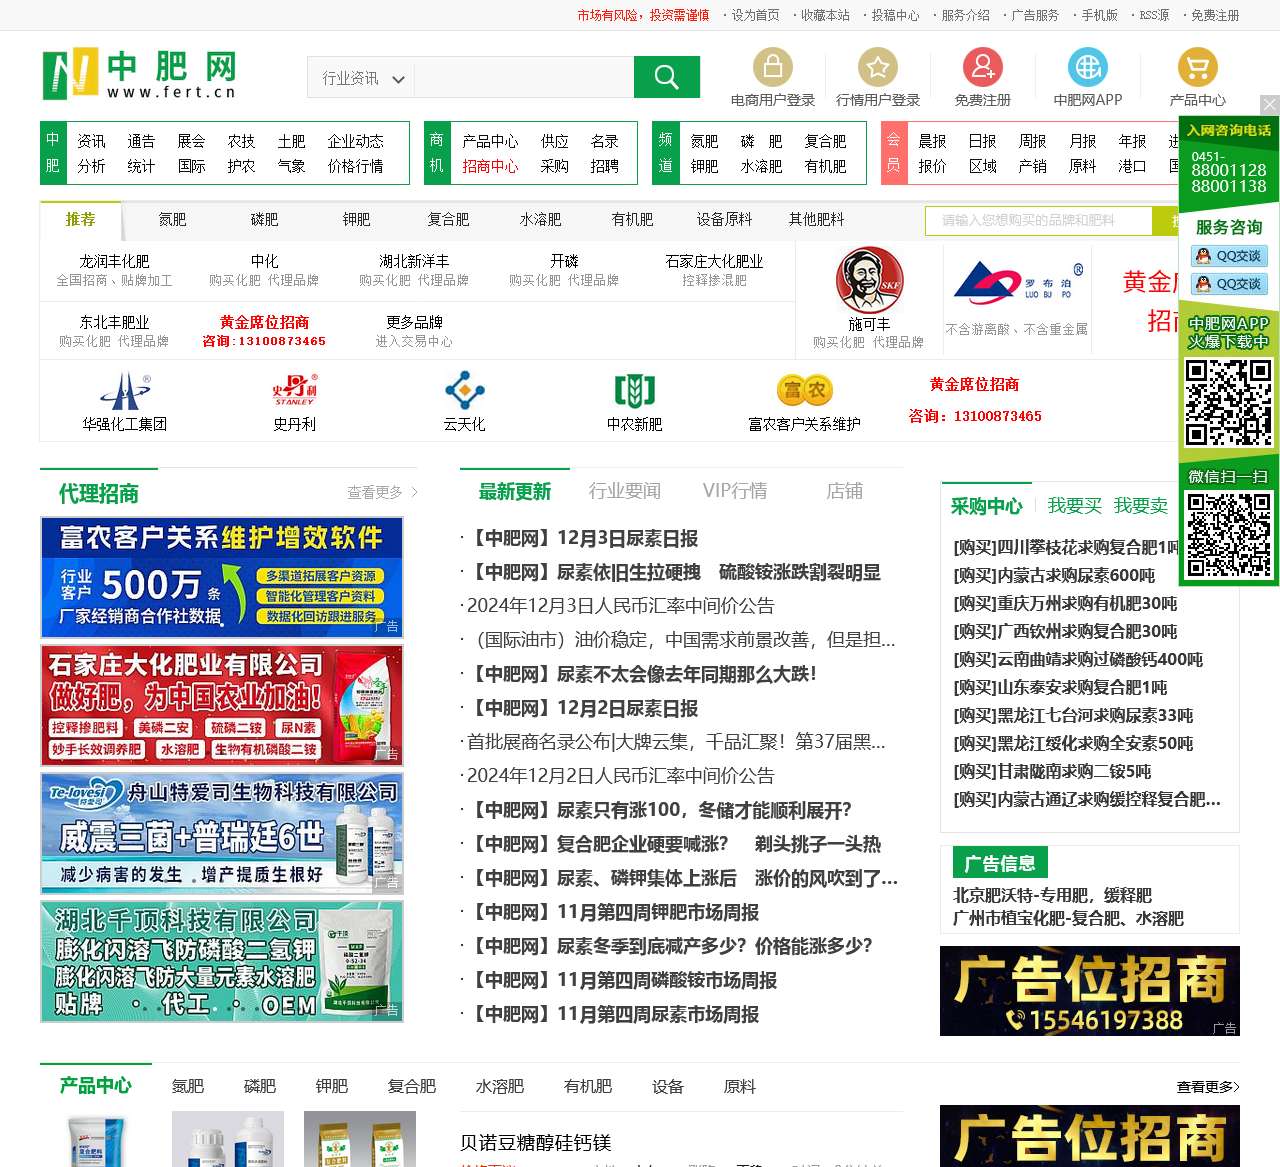Screen dimensions: 1280x1167
Task: Open 11月第四周钾肥市场周报 article
Action: (x=613, y=913)
